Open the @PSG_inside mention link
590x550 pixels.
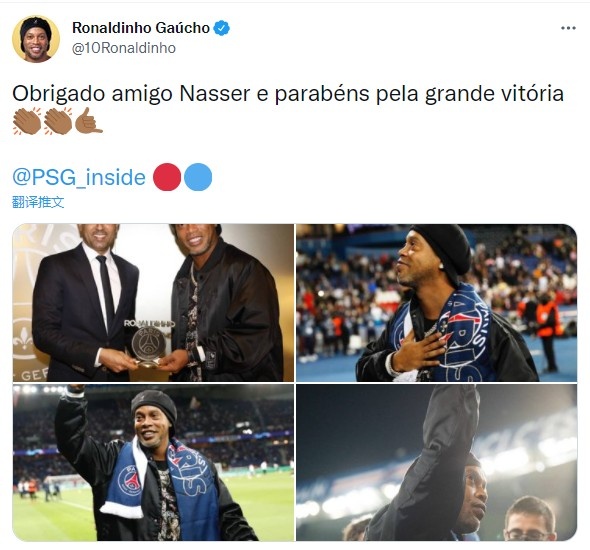(79, 177)
